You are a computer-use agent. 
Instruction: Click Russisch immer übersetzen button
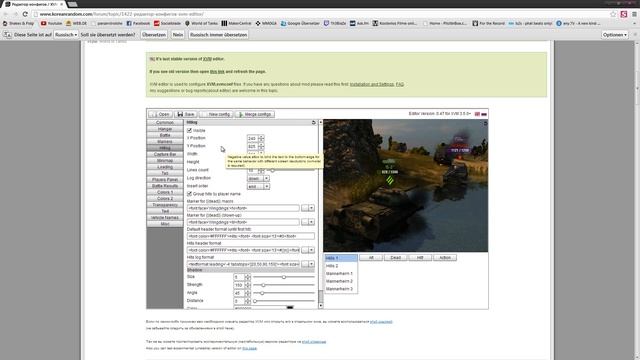(x=218, y=35)
